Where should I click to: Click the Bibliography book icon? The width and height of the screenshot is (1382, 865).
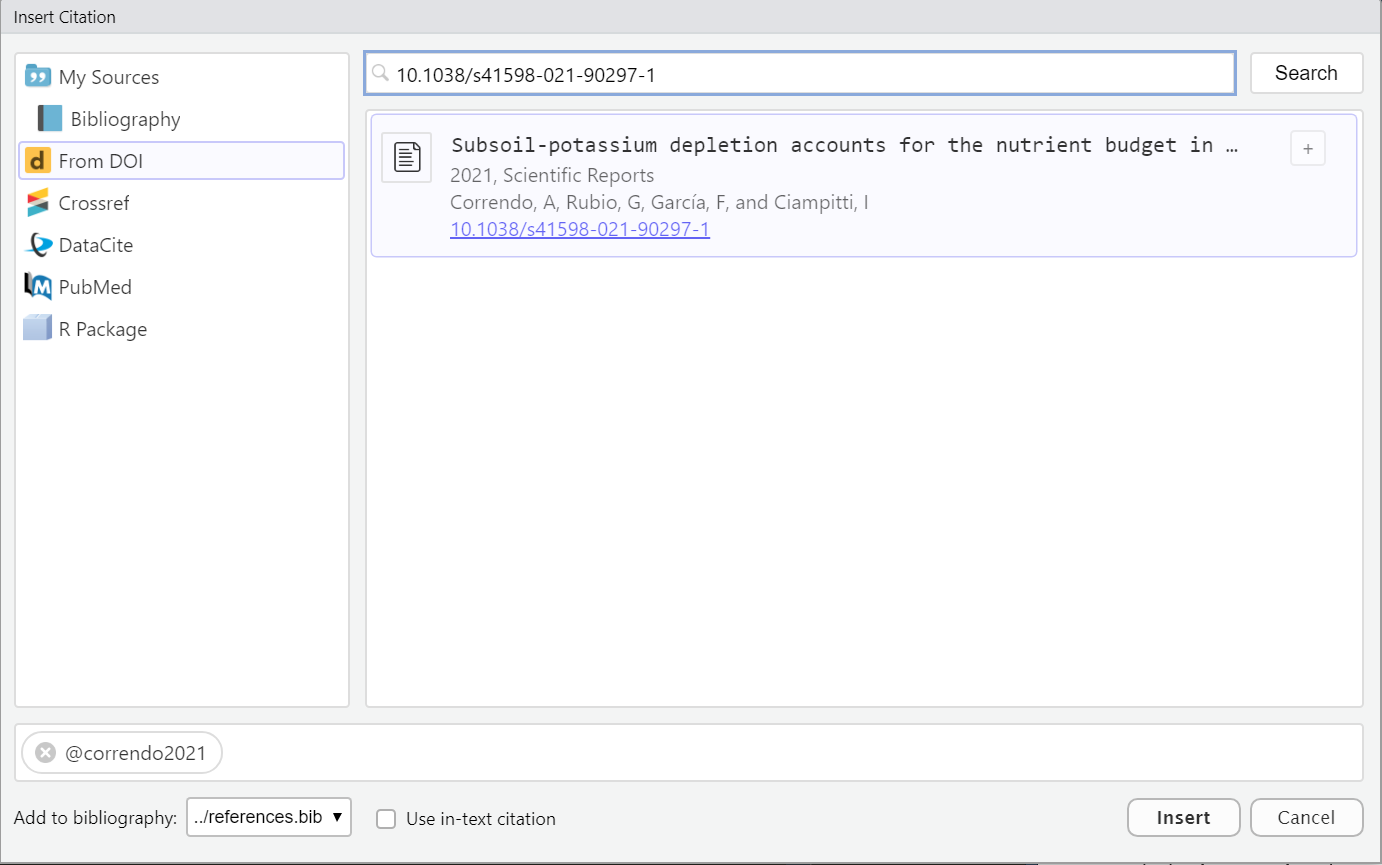[x=50, y=119]
